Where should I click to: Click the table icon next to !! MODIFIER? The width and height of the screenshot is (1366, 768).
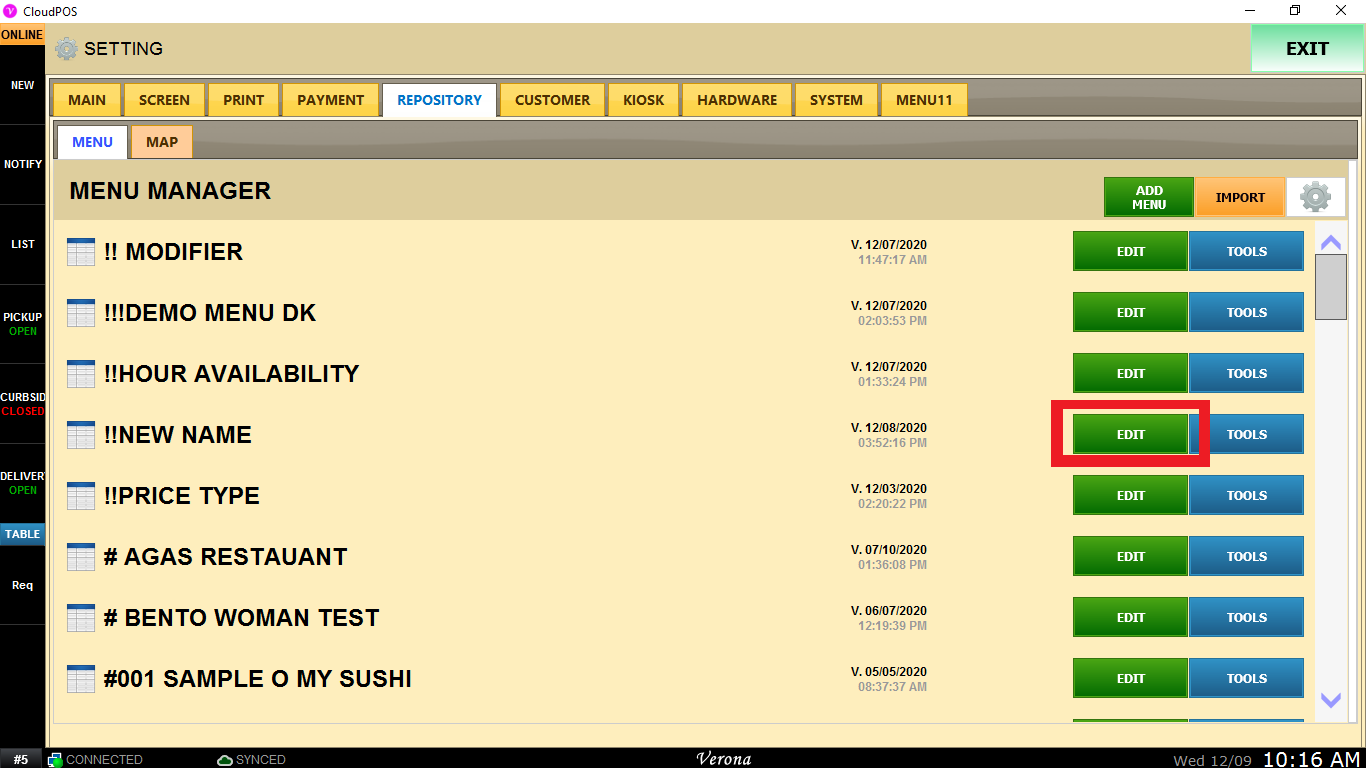[x=81, y=252]
